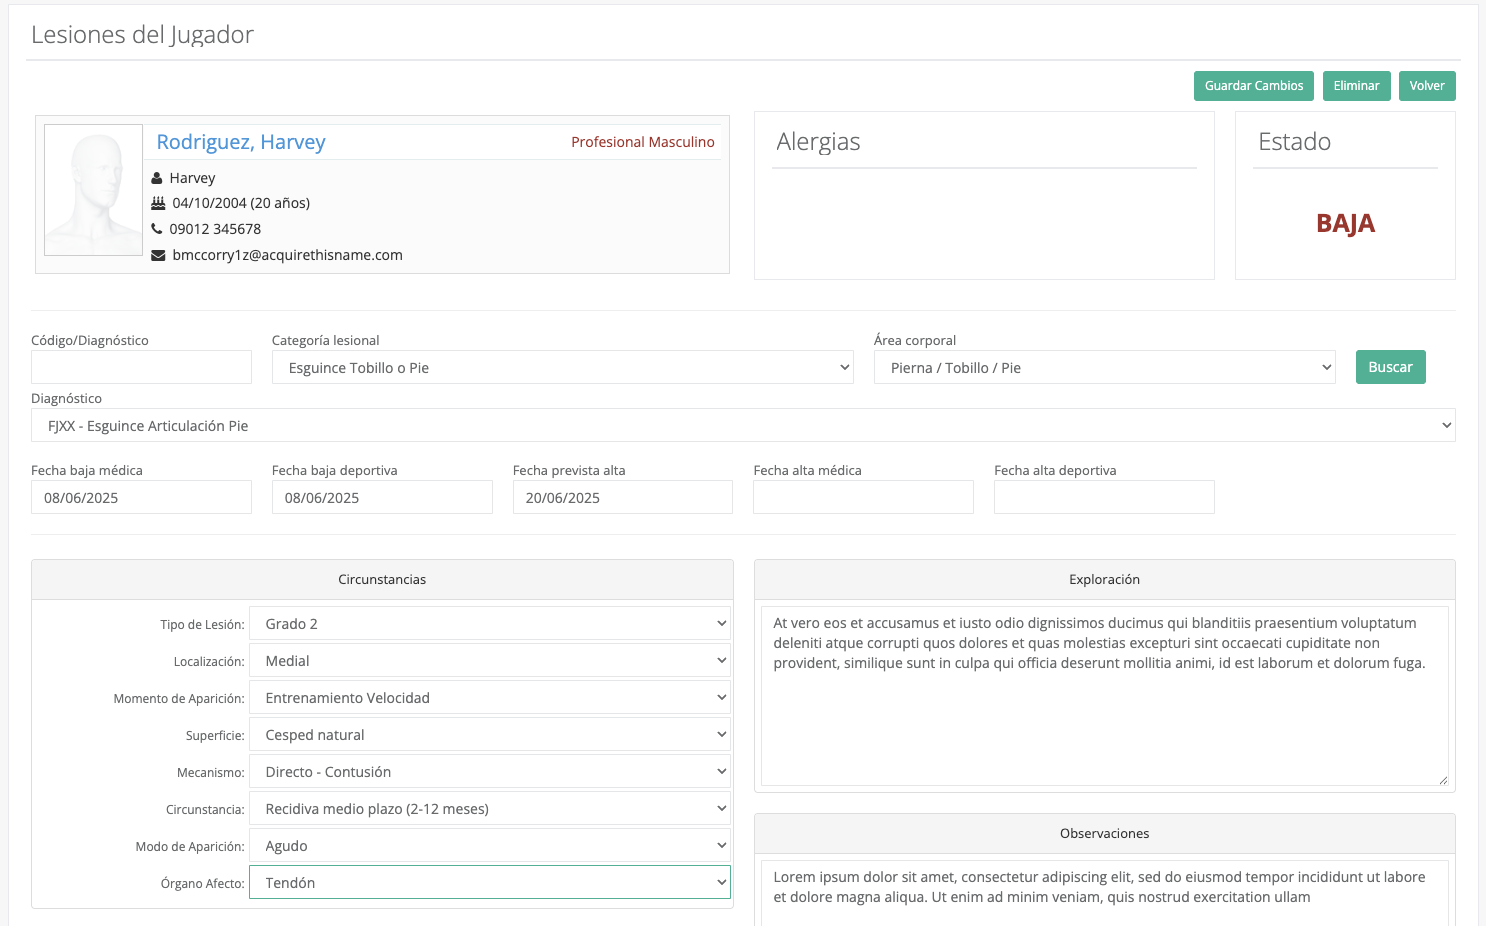
Task: Click the birthday cake icon
Action: tap(158, 203)
